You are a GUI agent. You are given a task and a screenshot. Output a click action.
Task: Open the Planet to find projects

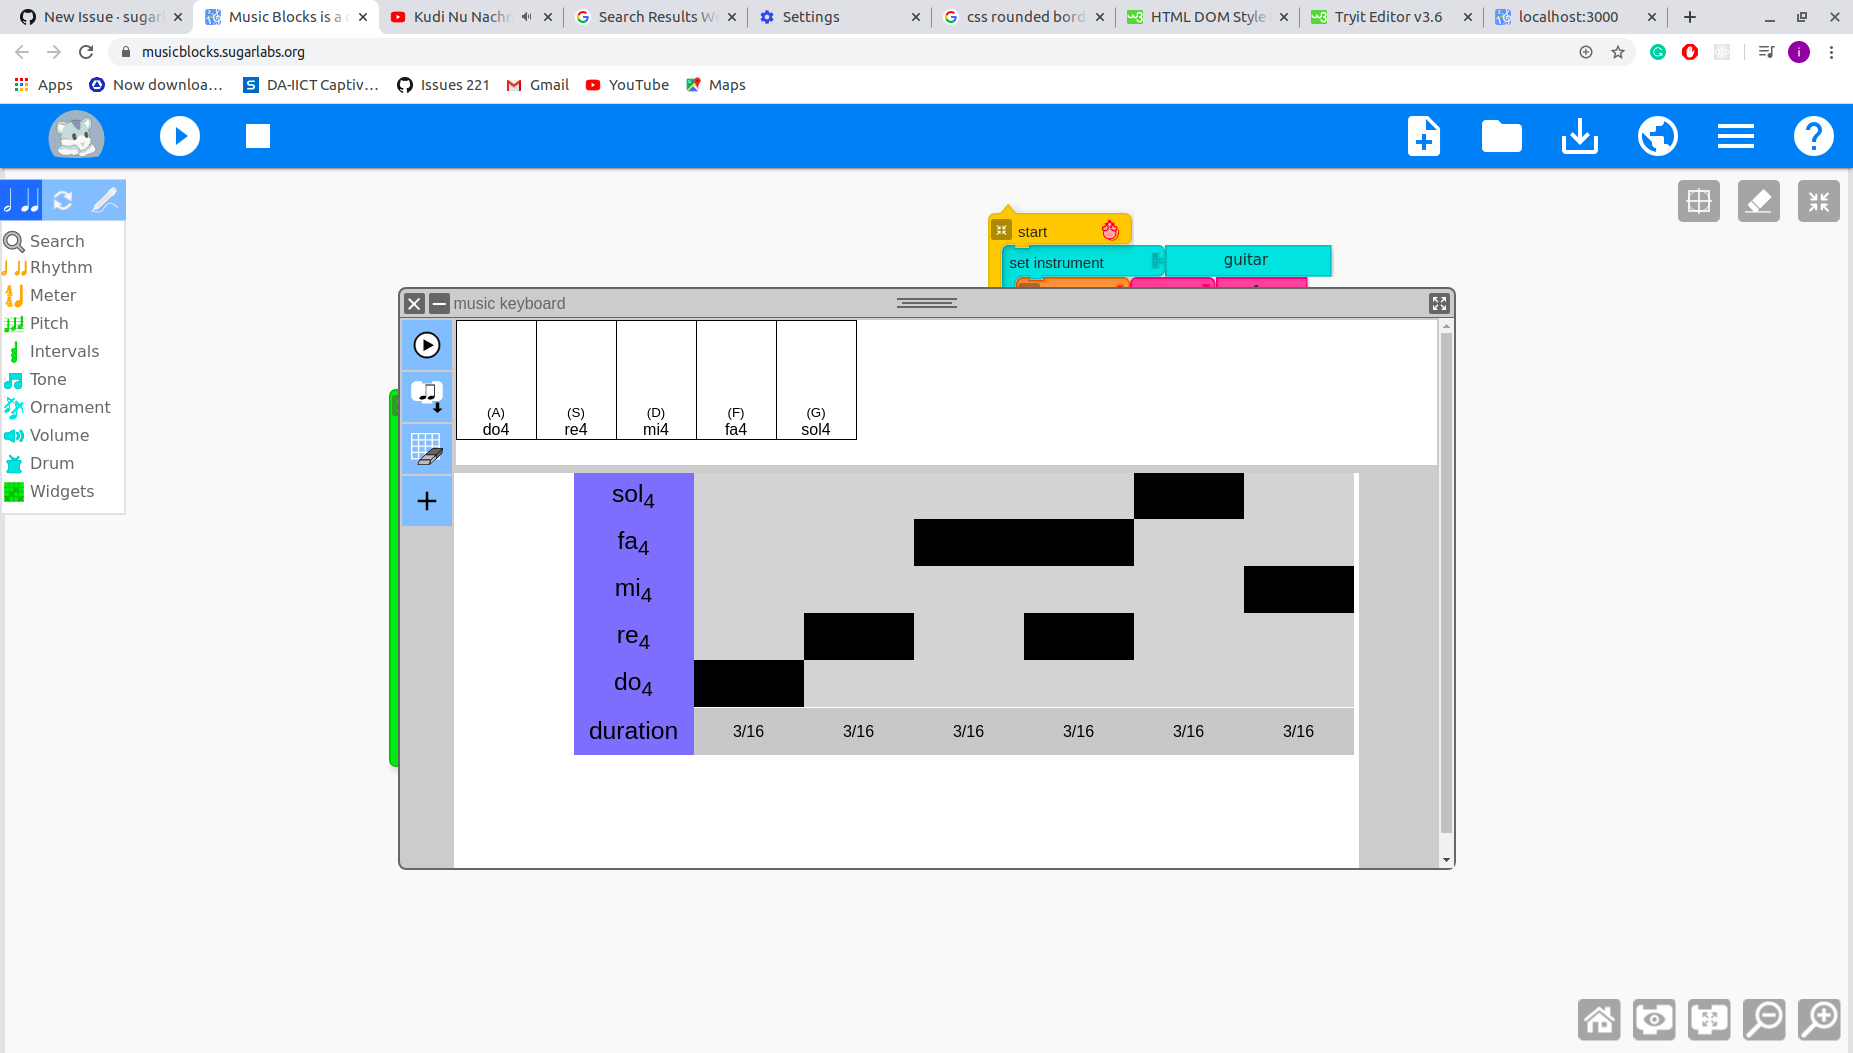coord(1656,136)
